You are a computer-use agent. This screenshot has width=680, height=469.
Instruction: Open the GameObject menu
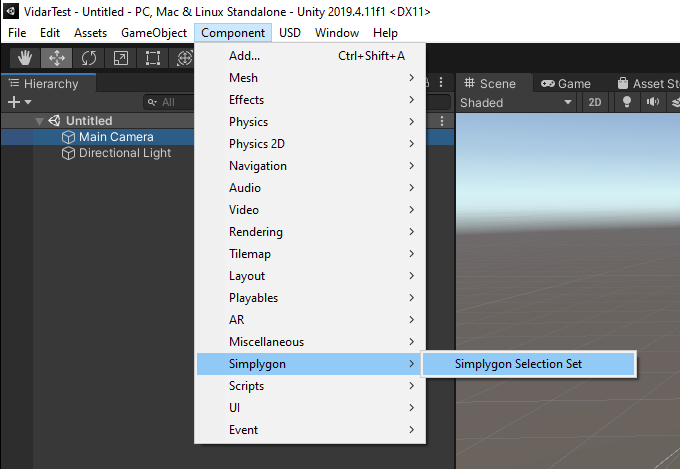click(x=154, y=33)
